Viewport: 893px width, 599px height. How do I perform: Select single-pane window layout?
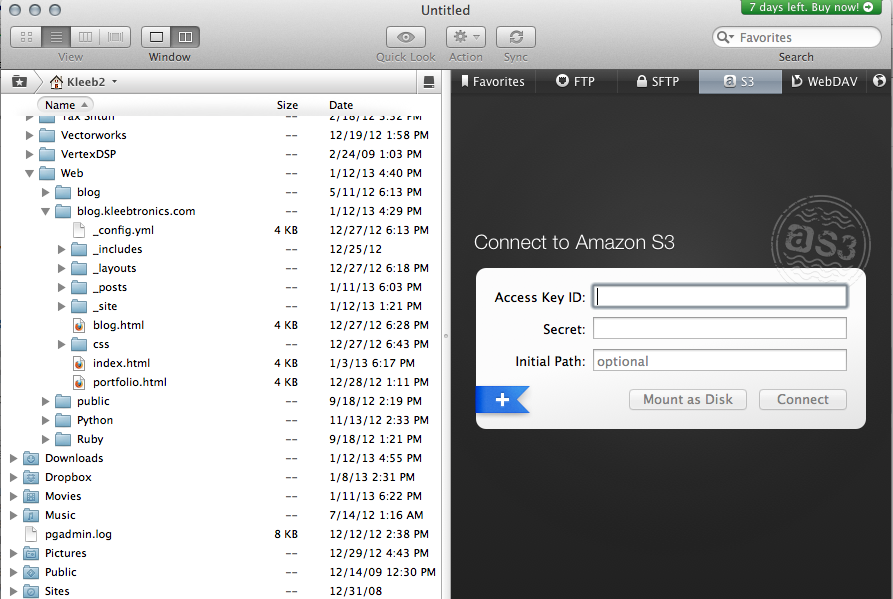[x=156, y=37]
